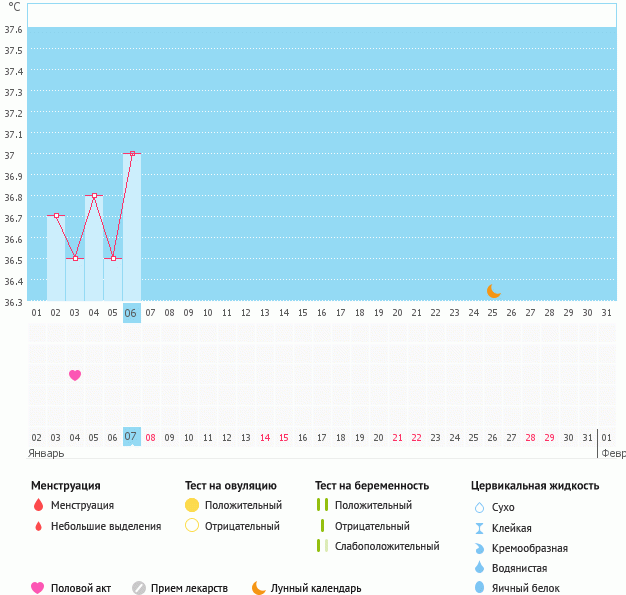Viewport: 626px width, 595px height.
Task: Click the Половой акт heart legend icon
Action: coord(38,588)
